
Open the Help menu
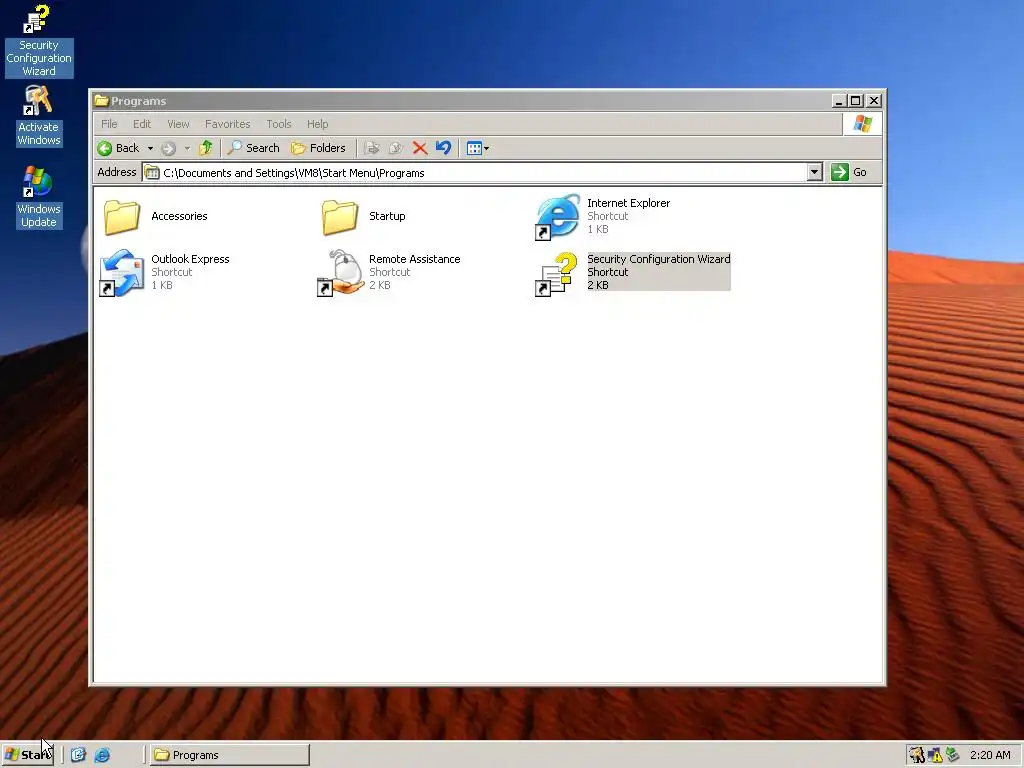(x=317, y=124)
